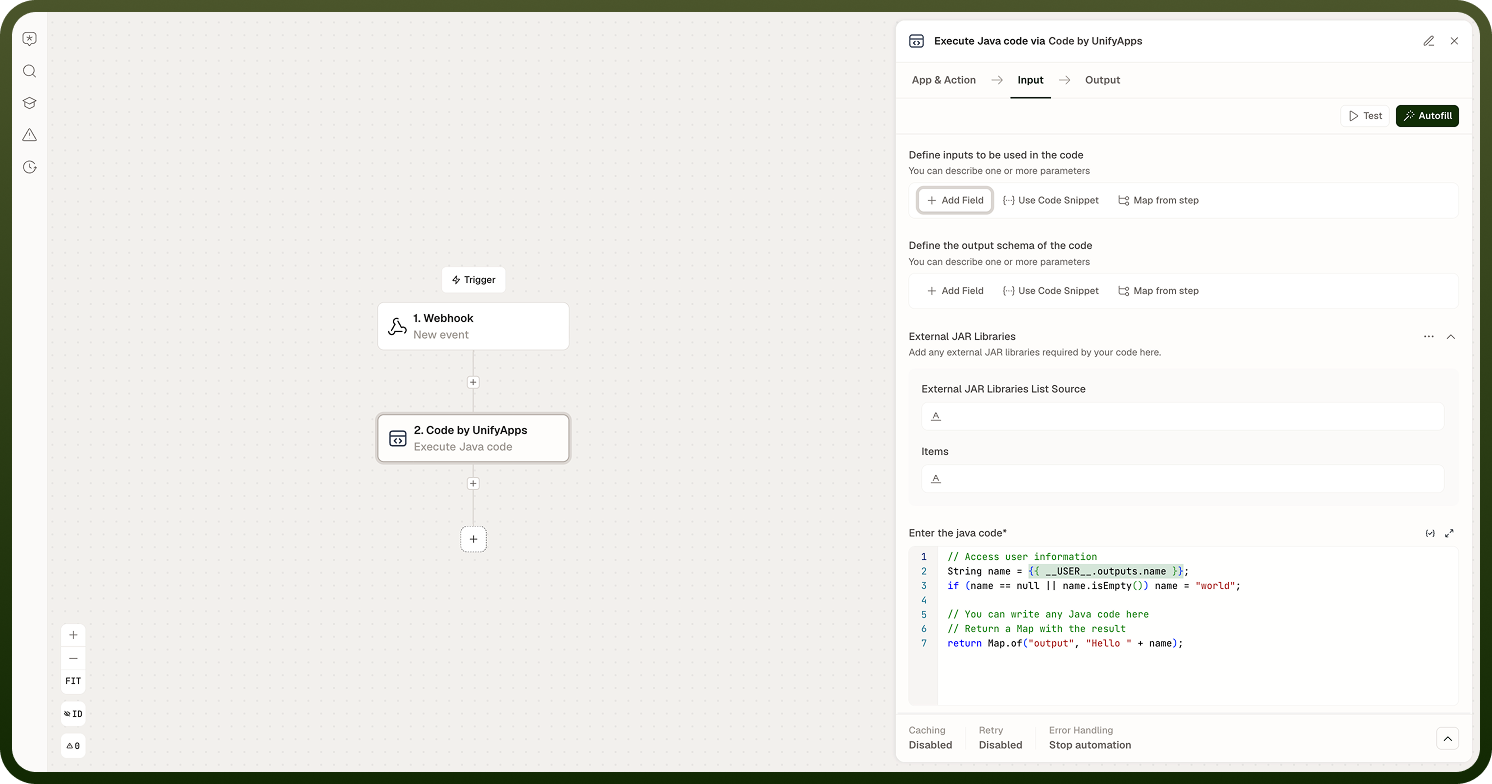The height and width of the screenshot is (784, 1492).
Task: Insert variable using code editor braces icon
Action: [1430, 533]
